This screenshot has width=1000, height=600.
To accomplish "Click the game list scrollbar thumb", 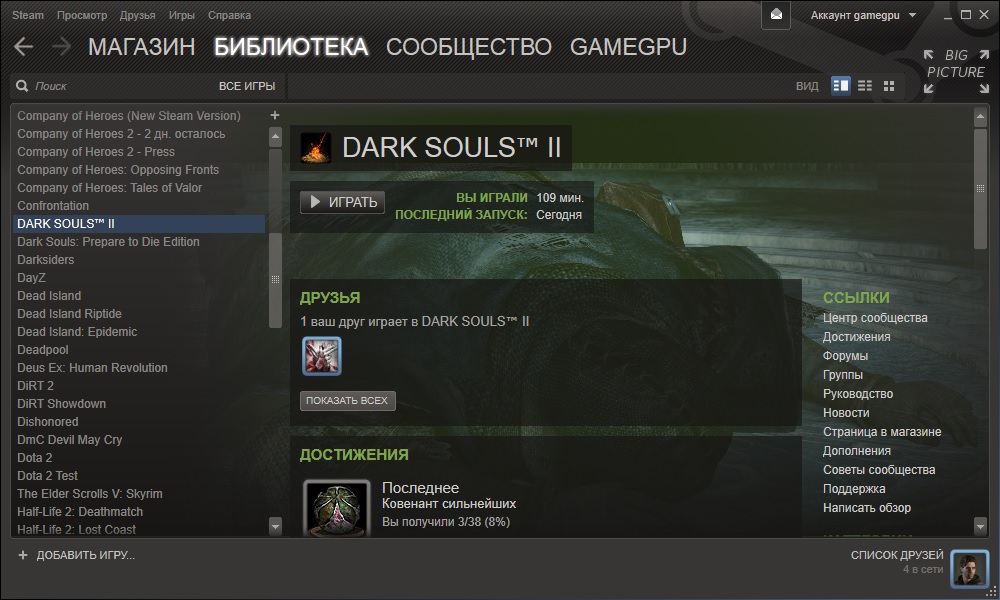I will (x=276, y=281).
